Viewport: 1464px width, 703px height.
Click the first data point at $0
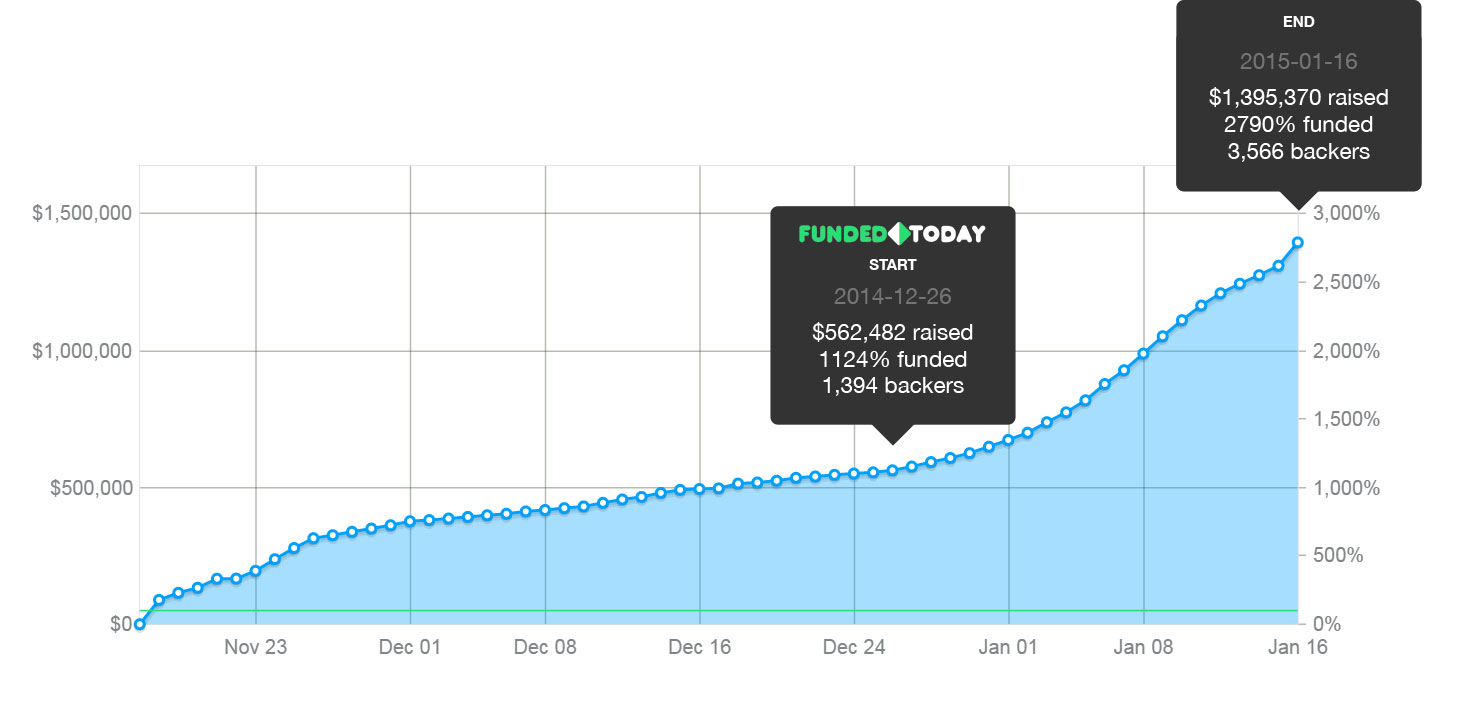point(139,624)
